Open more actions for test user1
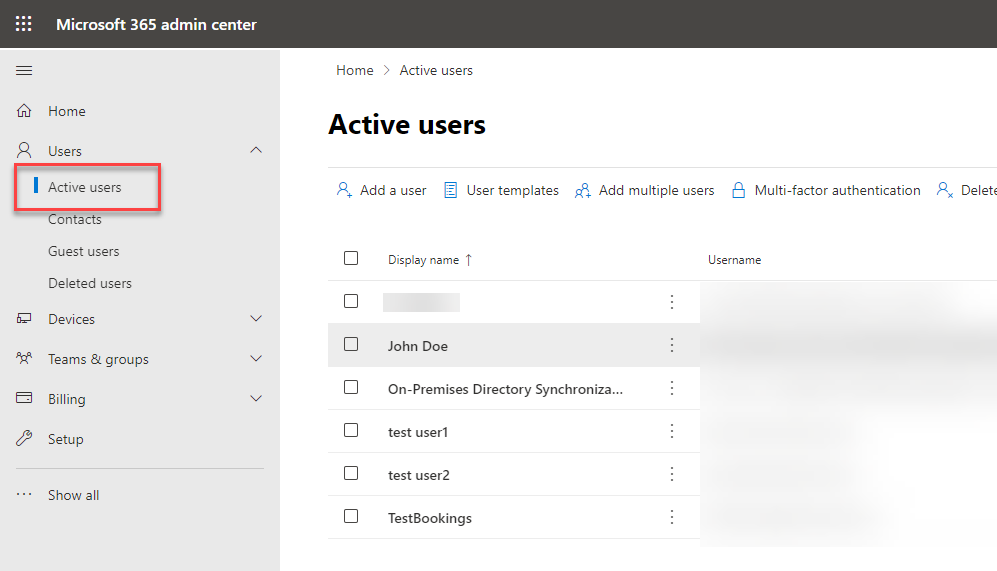 click(x=671, y=432)
